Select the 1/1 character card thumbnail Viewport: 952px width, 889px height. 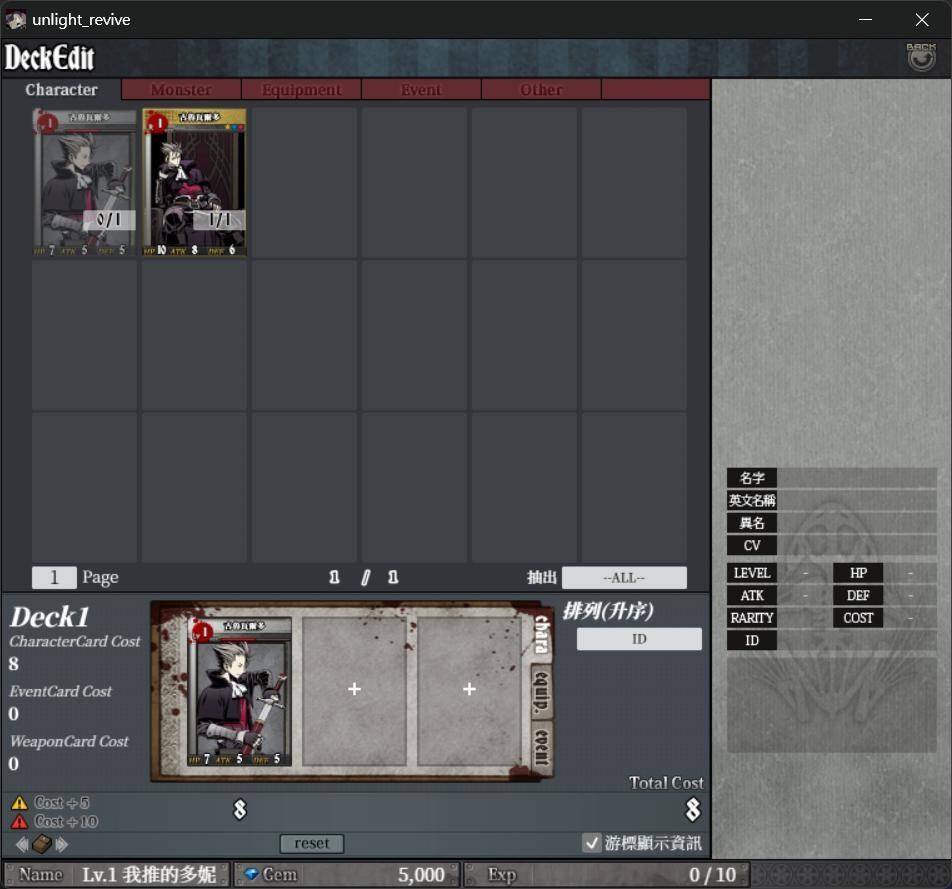point(194,182)
